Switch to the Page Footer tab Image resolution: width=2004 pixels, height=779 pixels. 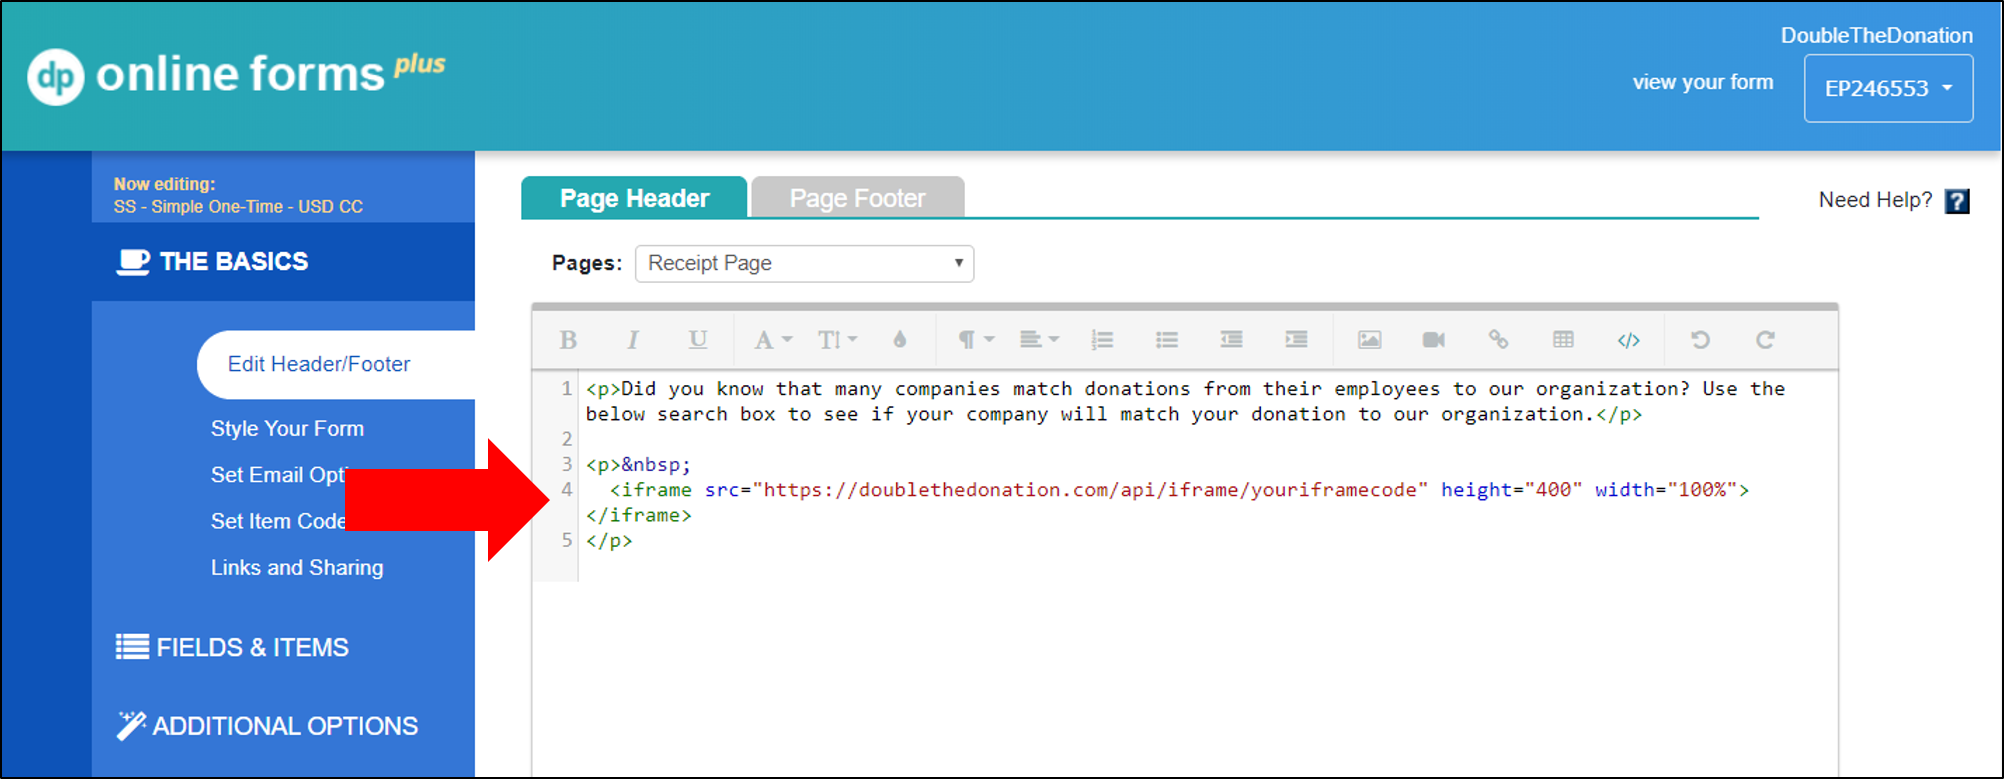(x=857, y=198)
